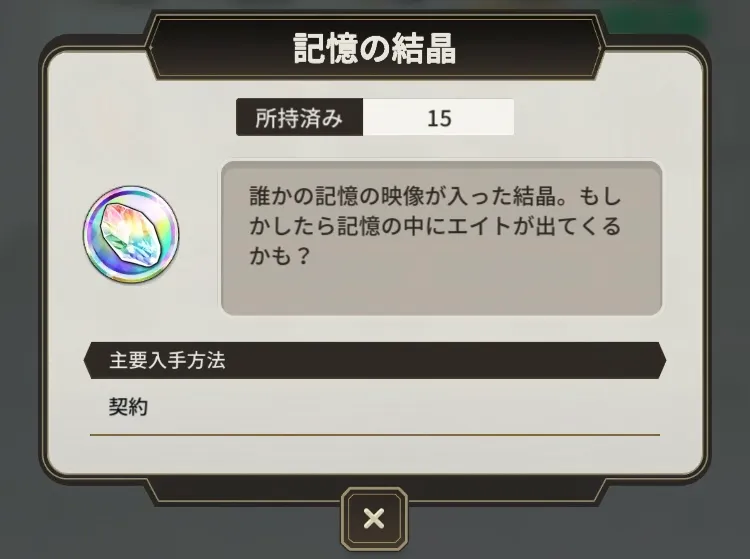Select the 契約 acquisition method entry

tap(128, 407)
